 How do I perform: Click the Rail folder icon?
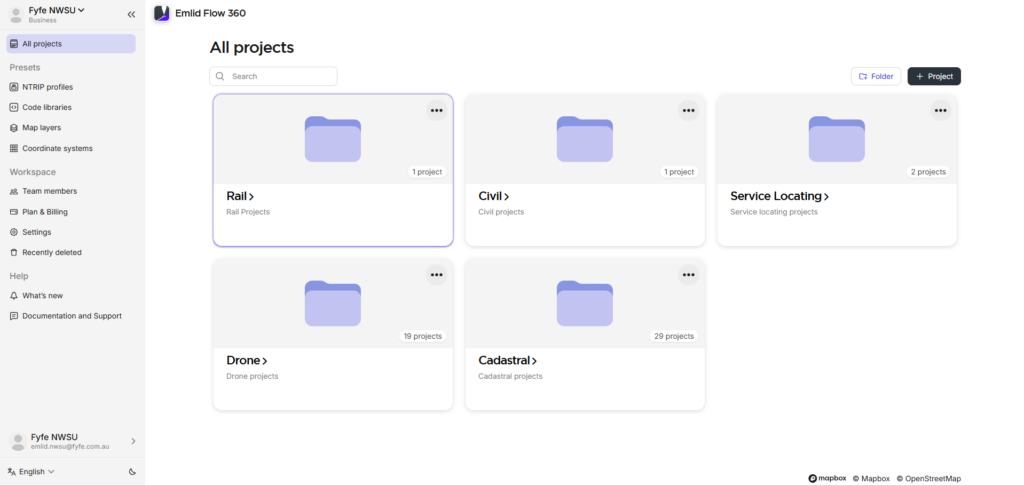(x=333, y=139)
